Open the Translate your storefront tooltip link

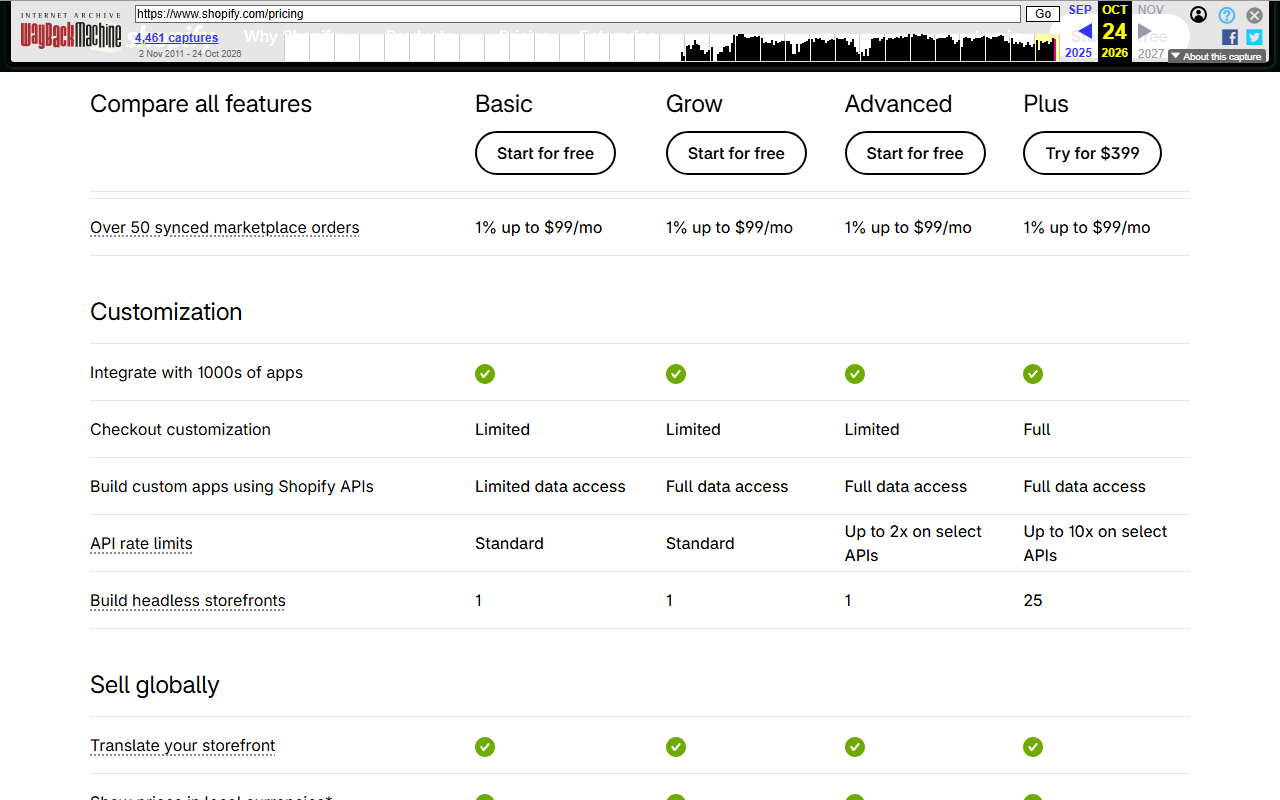click(182, 745)
